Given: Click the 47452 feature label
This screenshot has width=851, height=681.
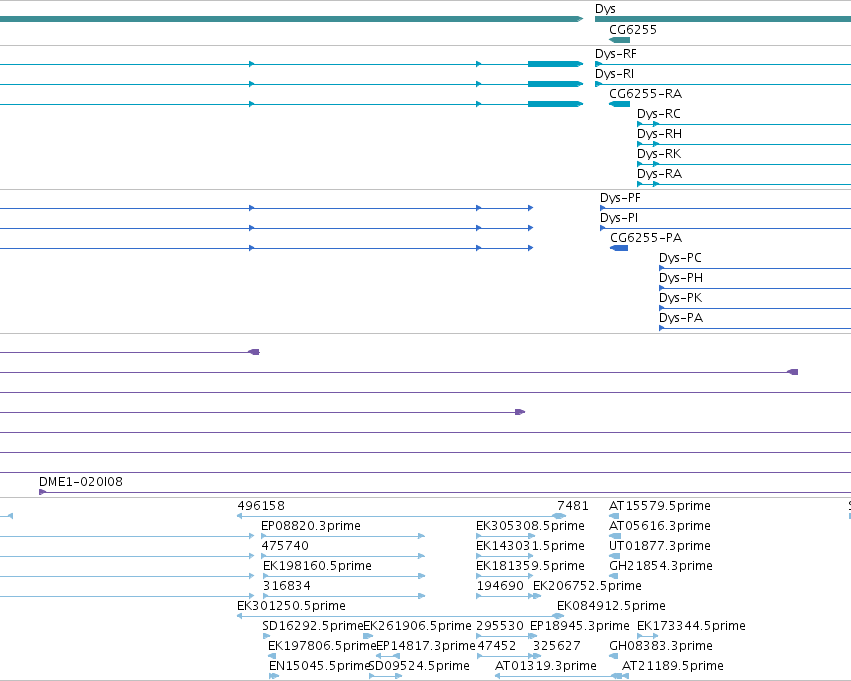Looking at the screenshot, I should click(x=497, y=646).
